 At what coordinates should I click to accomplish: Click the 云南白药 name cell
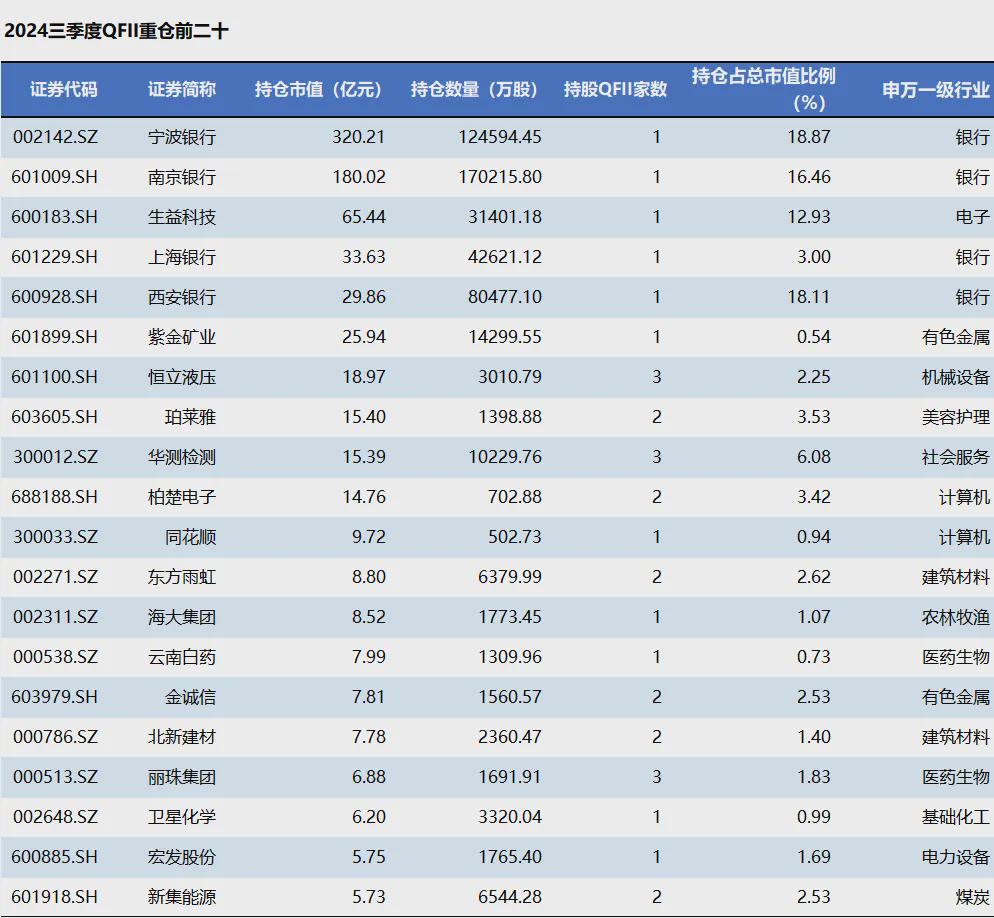tap(182, 657)
